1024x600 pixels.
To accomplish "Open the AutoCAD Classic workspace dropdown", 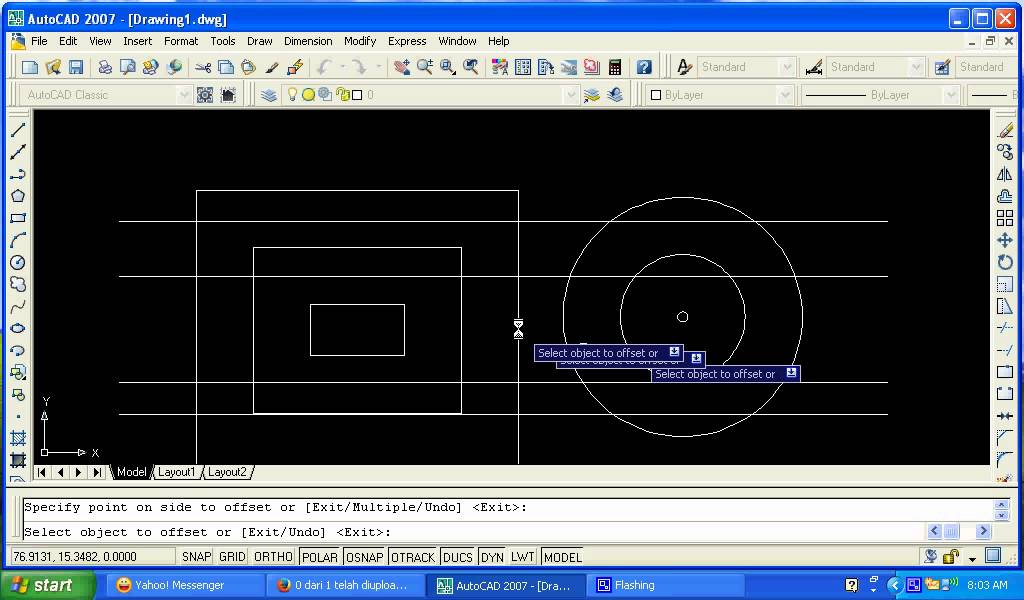I will point(184,95).
